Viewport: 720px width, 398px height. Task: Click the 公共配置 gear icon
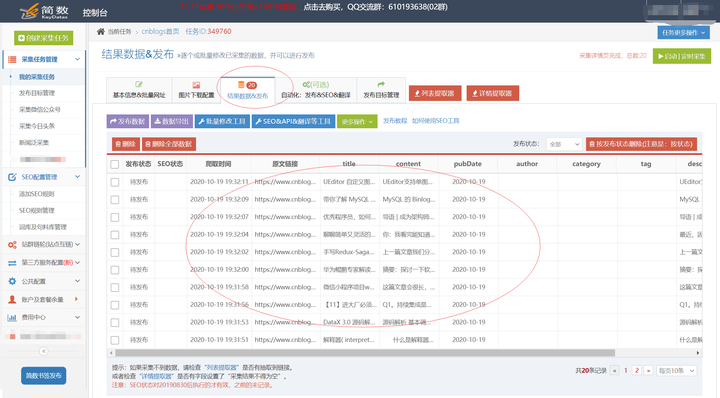12,281
